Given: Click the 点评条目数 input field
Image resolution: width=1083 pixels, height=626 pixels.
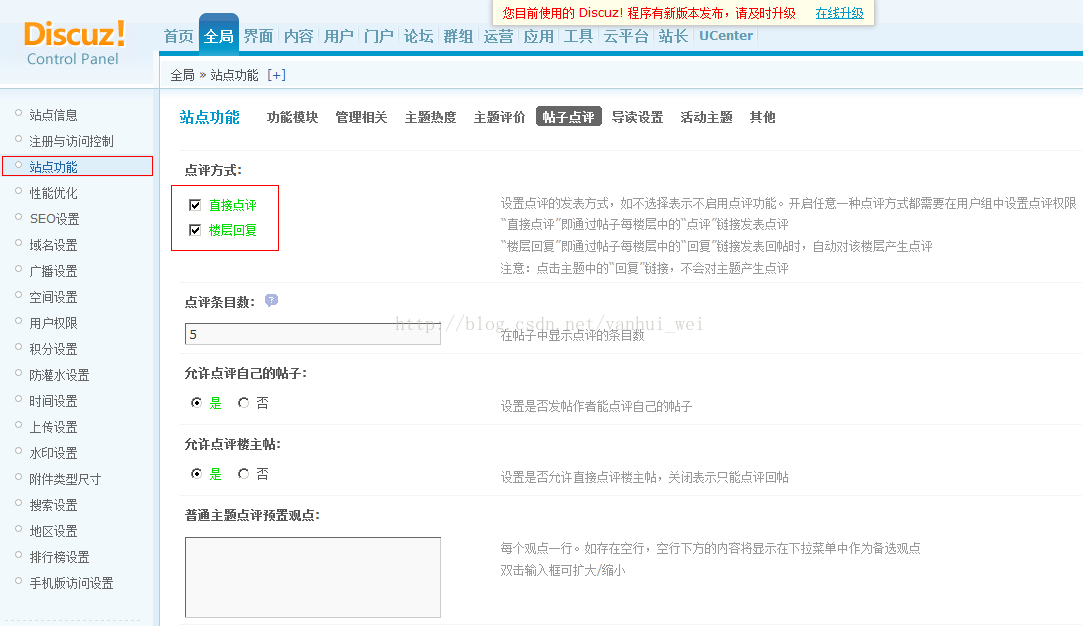Looking at the screenshot, I should (x=312, y=334).
